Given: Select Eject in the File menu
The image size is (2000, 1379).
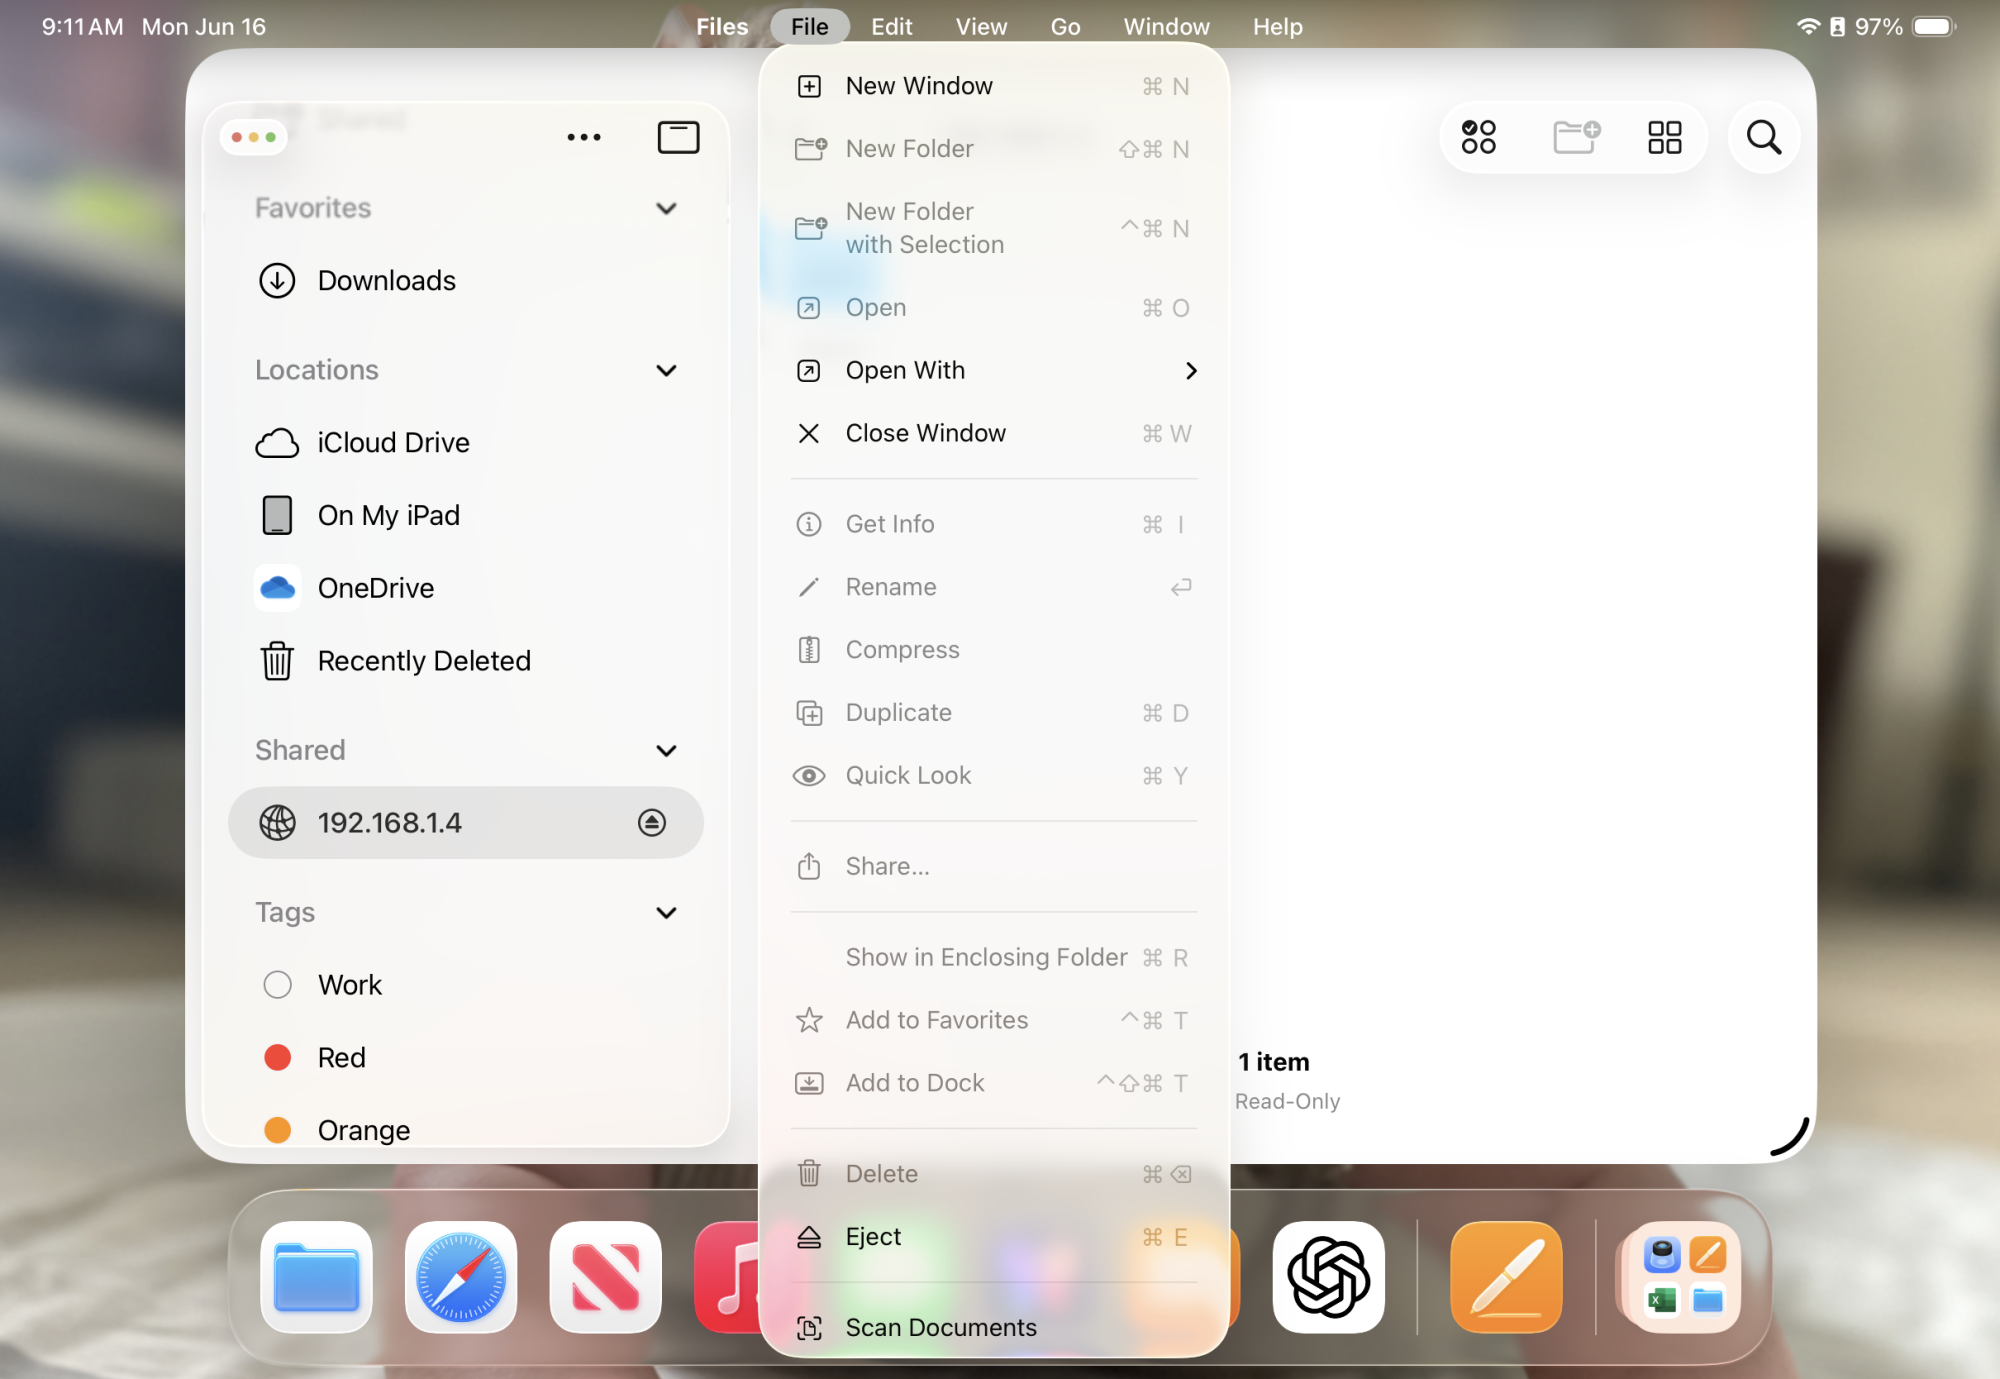Looking at the screenshot, I should point(873,1237).
